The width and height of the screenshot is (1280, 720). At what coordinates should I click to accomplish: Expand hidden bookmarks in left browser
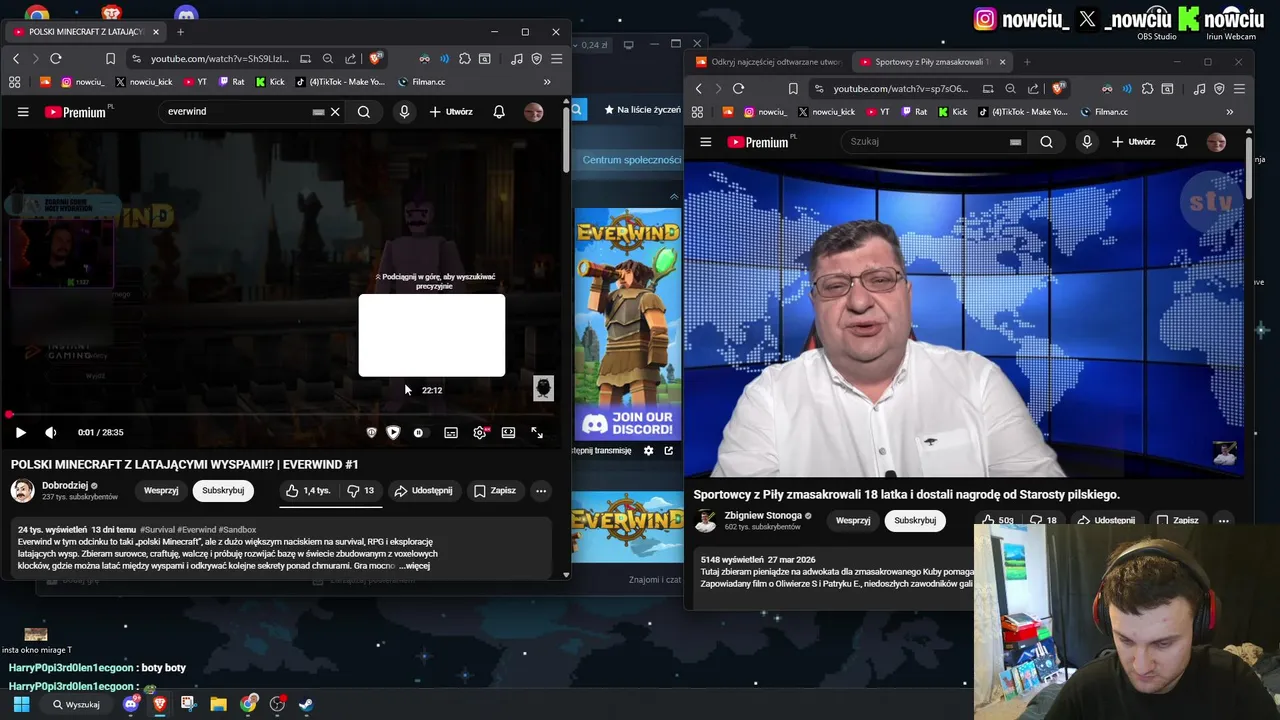point(547,82)
